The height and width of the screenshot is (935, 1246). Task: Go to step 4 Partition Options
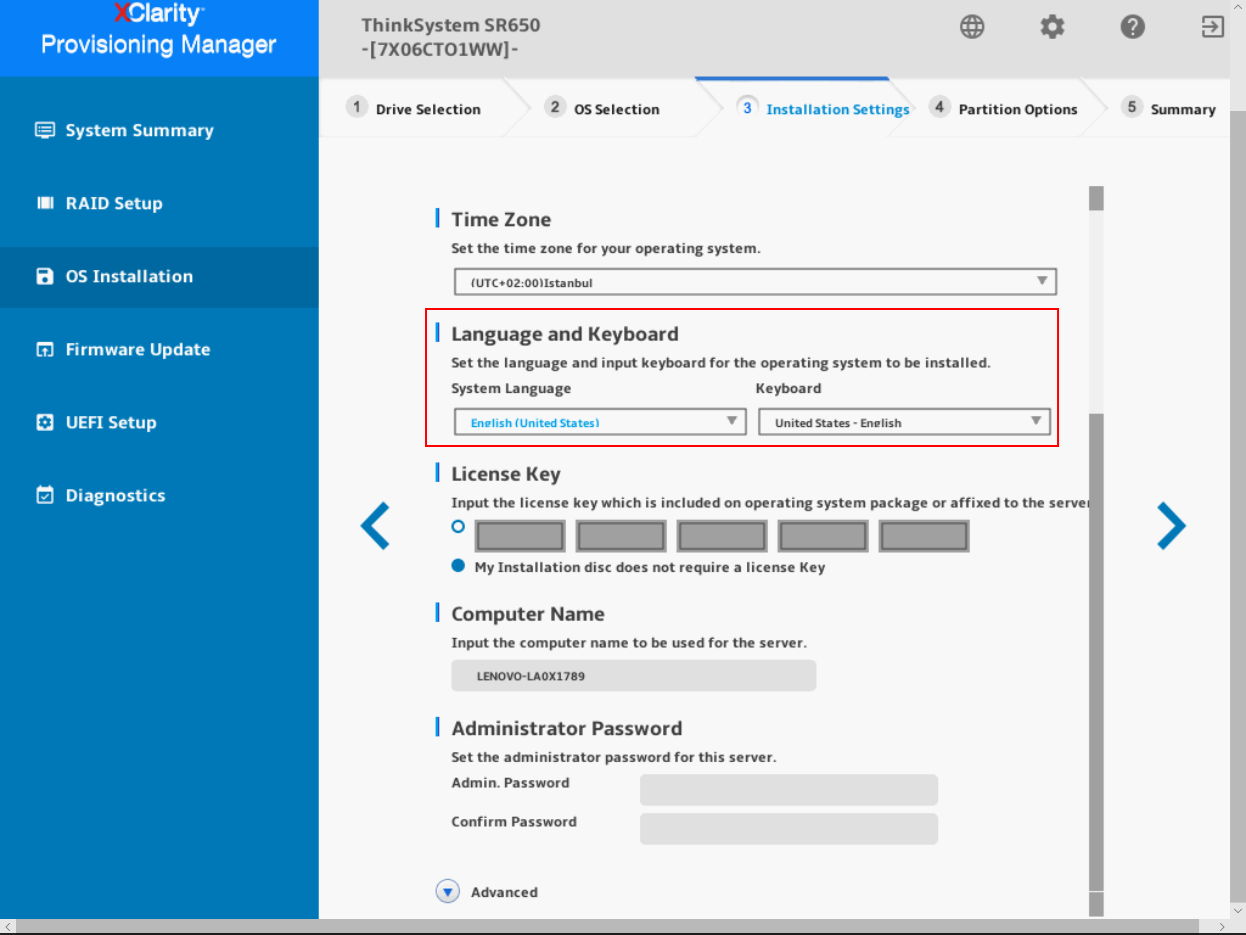pos(1003,108)
